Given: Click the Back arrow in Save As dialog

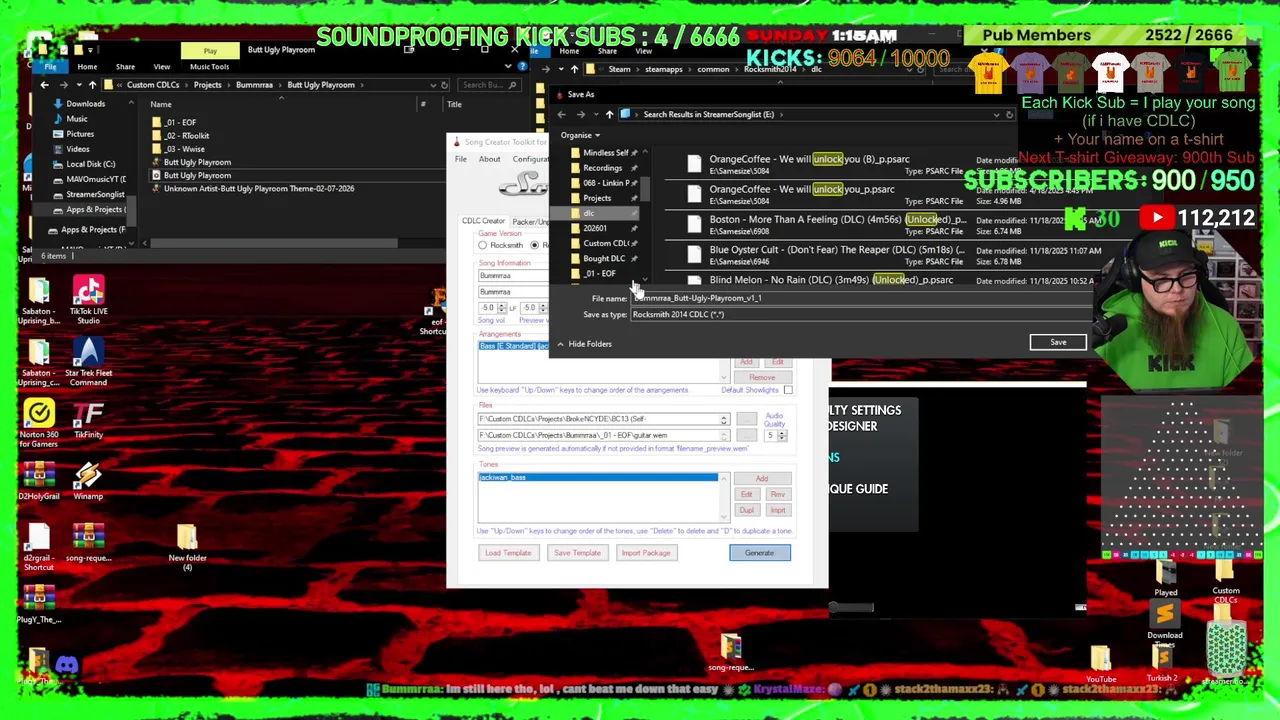Looking at the screenshot, I should (561, 114).
